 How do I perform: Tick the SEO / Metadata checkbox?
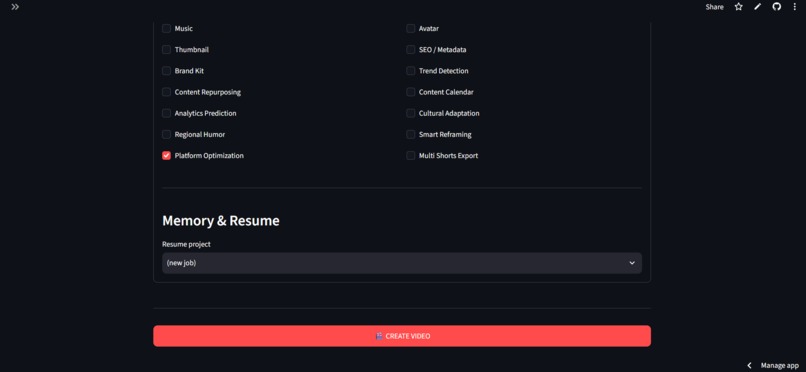pos(411,50)
